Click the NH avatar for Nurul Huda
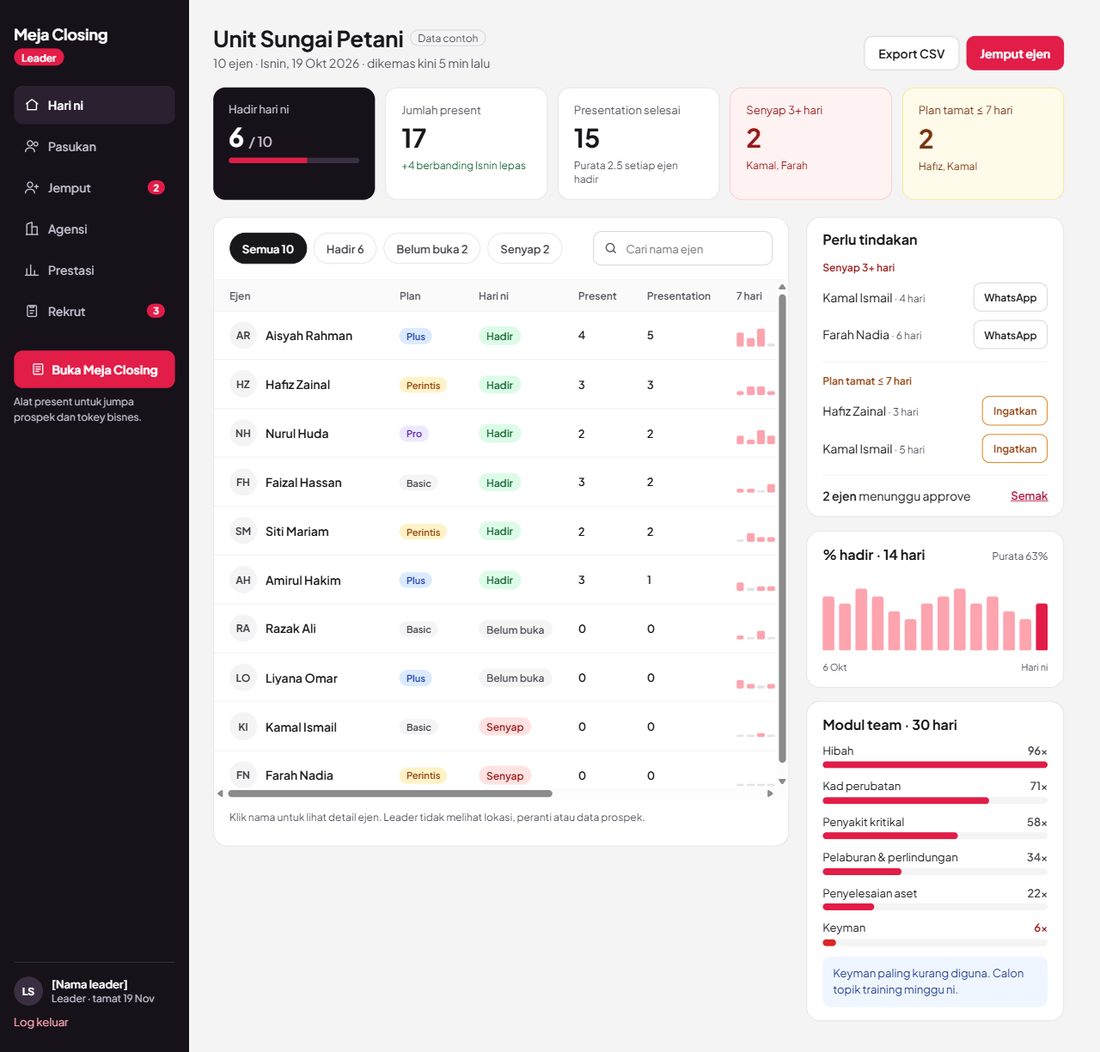1100x1052 pixels. pos(243,433)
